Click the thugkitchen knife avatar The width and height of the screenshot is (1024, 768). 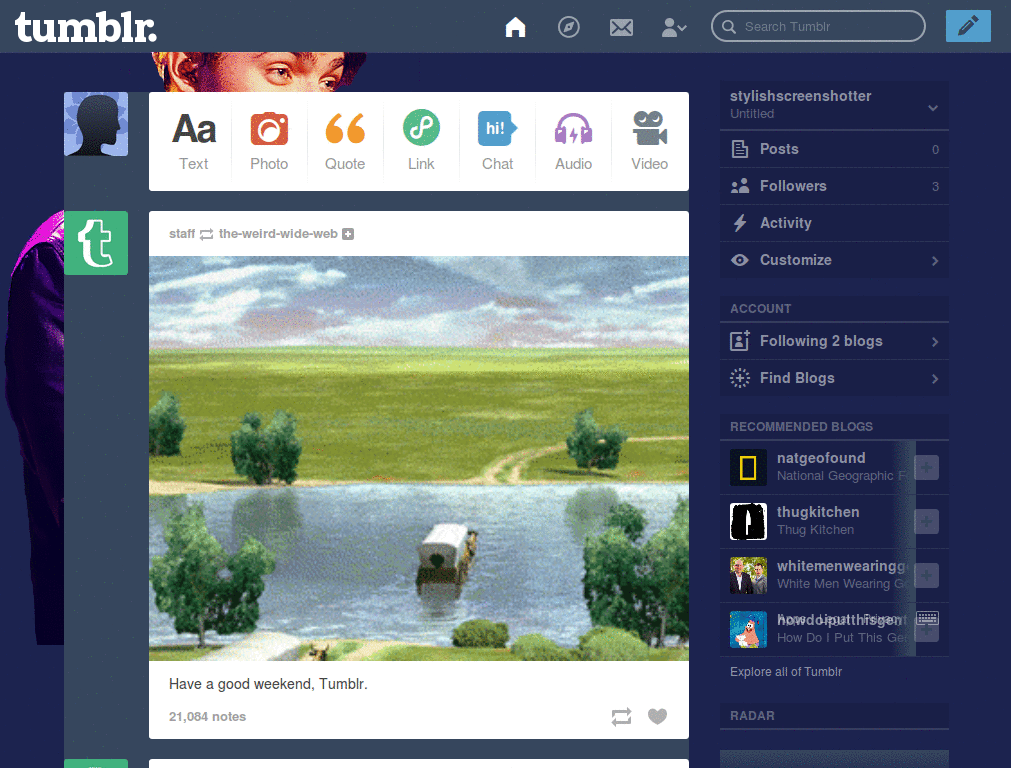(748, 521)
